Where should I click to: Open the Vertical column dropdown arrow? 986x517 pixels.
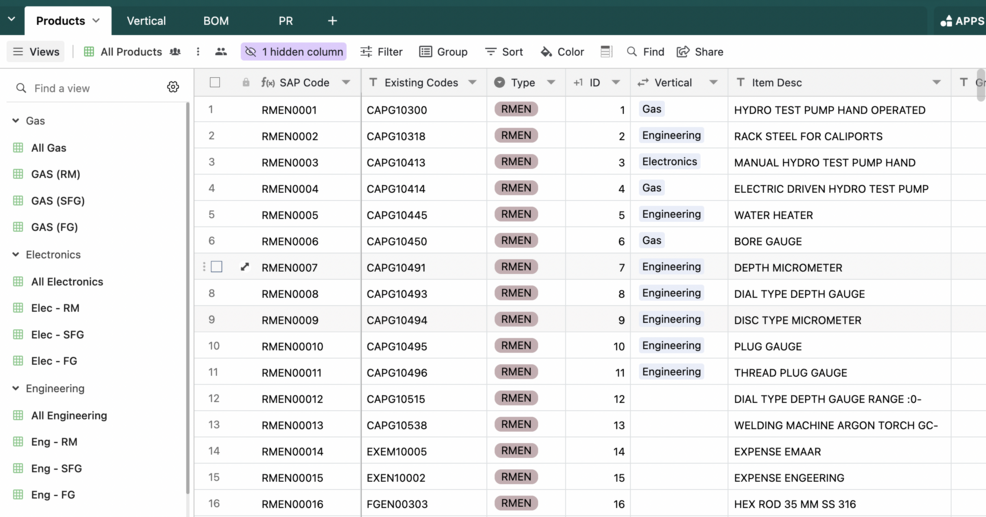tap(713, 83)
